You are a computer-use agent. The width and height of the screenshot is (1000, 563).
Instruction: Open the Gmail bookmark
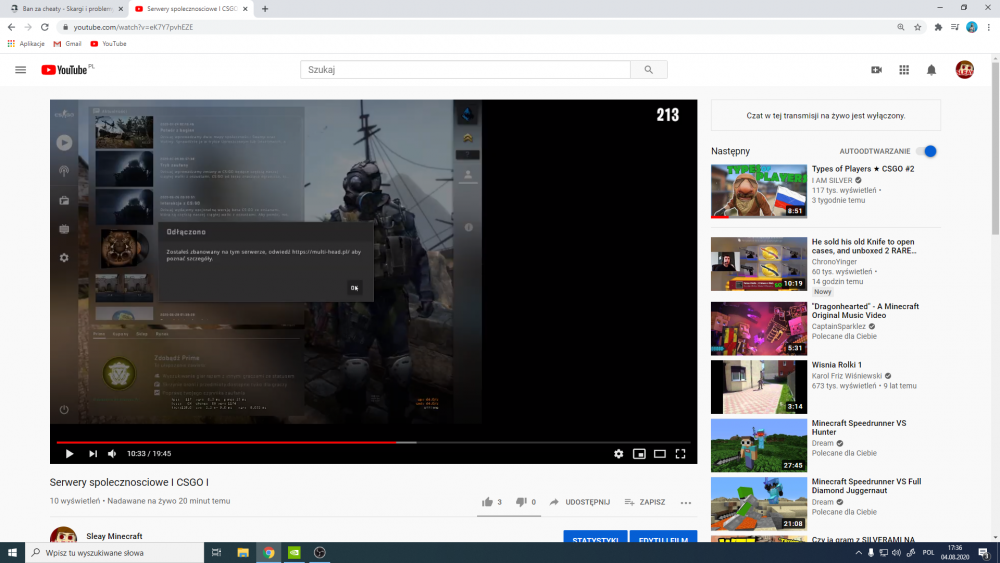click(68, 44)
